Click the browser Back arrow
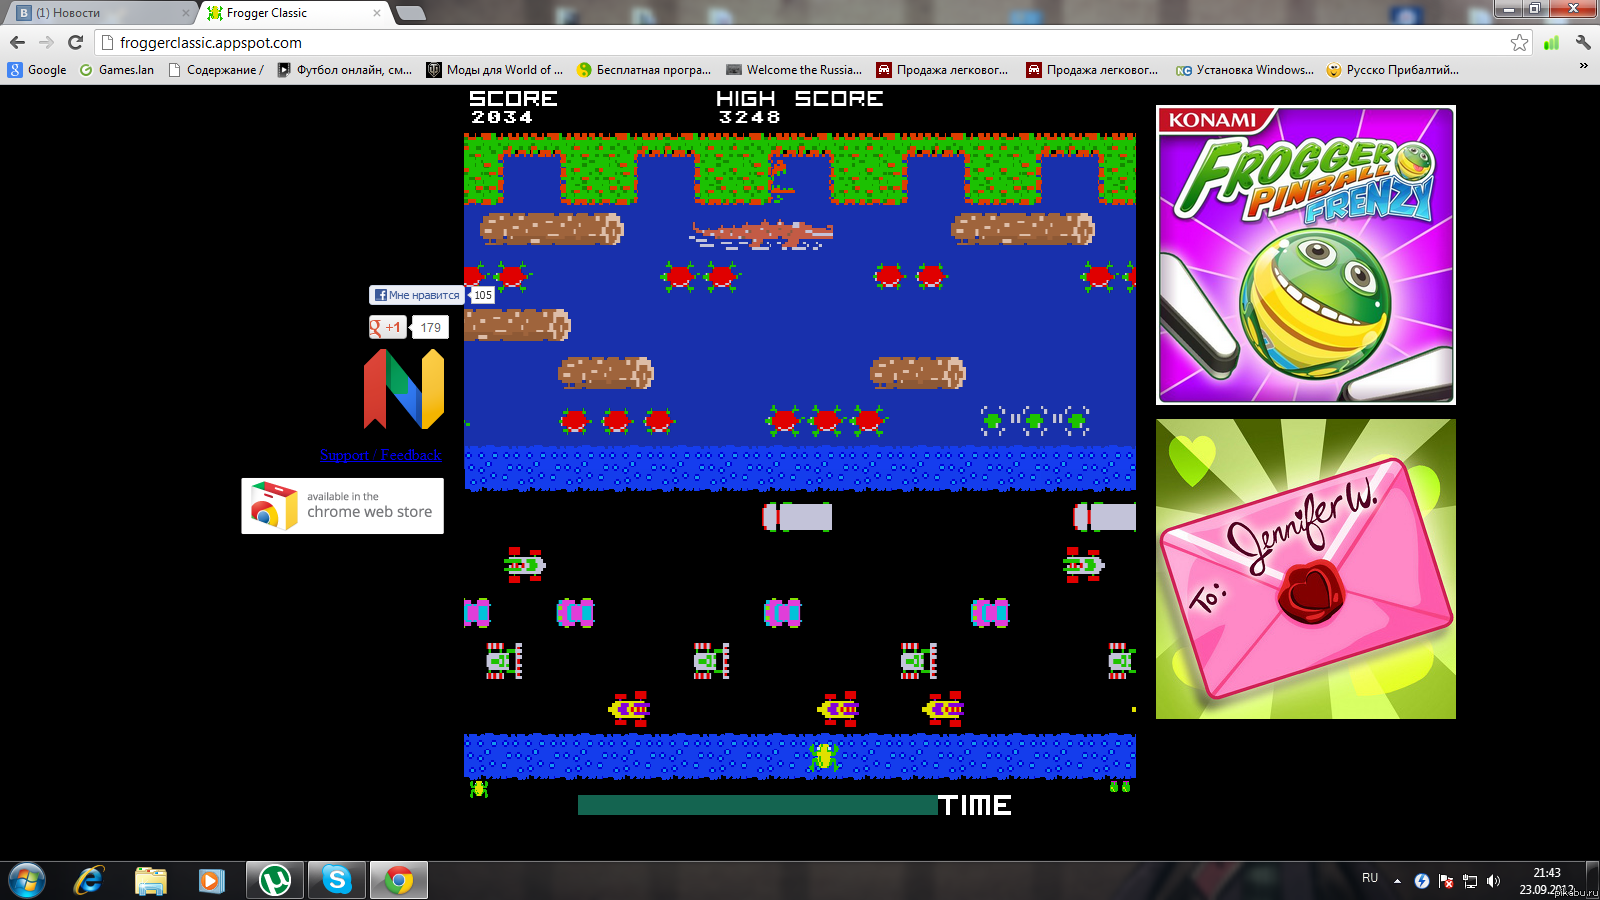The width and height of the screenshot is (1600, 900). coord(17,42)
